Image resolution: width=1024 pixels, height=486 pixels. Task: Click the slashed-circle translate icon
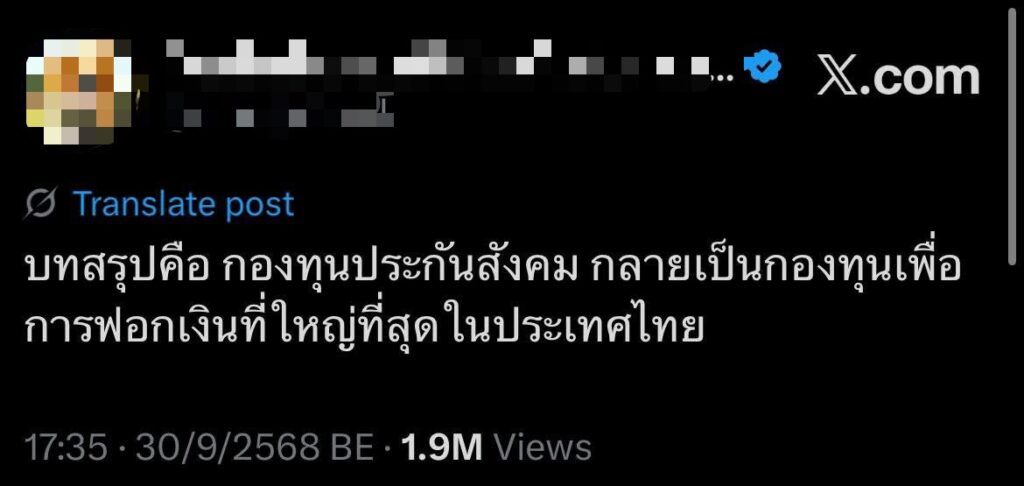(x=42, y=204)
